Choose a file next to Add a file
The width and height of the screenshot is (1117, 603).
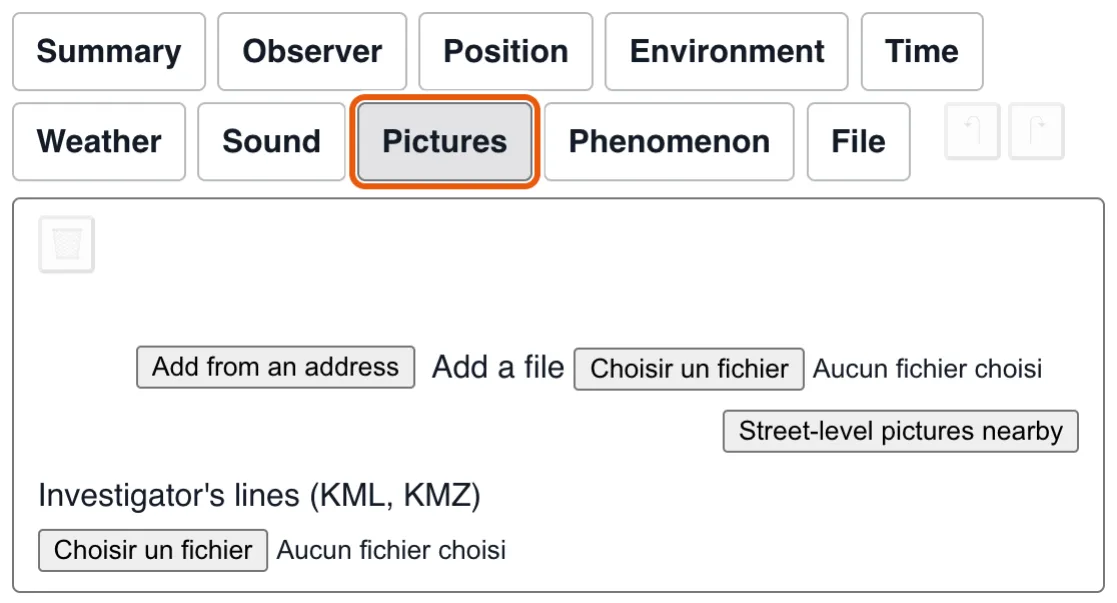[689, 368]
